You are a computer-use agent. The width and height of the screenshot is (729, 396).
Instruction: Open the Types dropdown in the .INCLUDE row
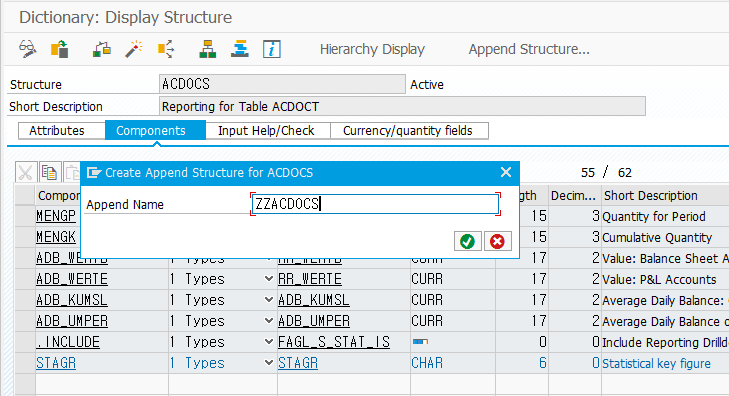coord(268,342)
